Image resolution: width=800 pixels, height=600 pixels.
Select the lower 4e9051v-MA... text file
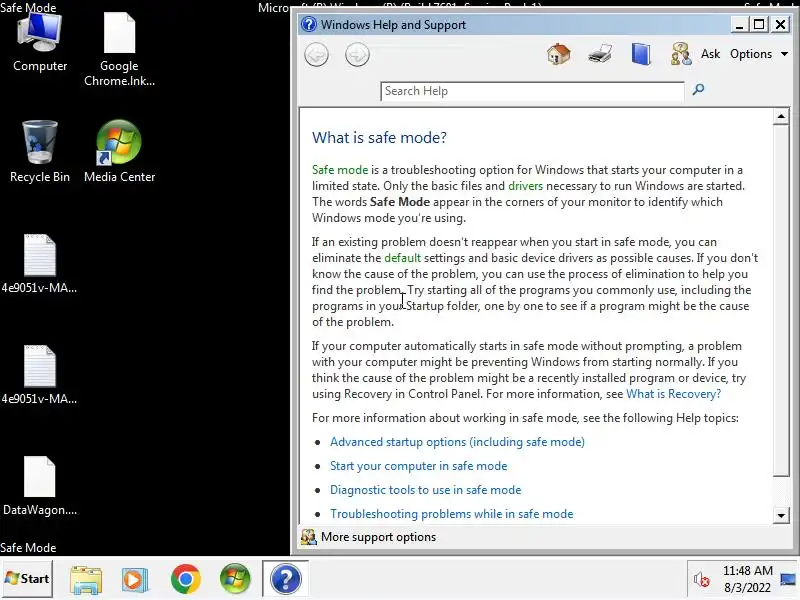(x=40, y=375)
